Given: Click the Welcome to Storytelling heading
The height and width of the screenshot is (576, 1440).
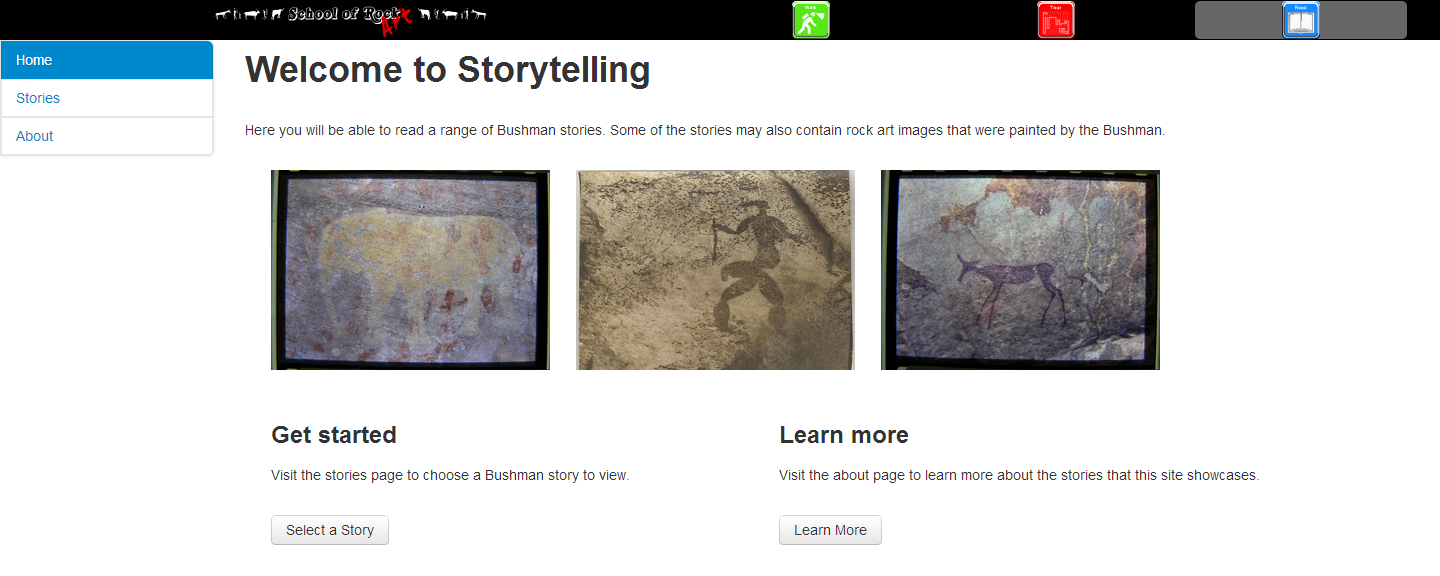Looking at the screenshot, I should click(448, 70).
